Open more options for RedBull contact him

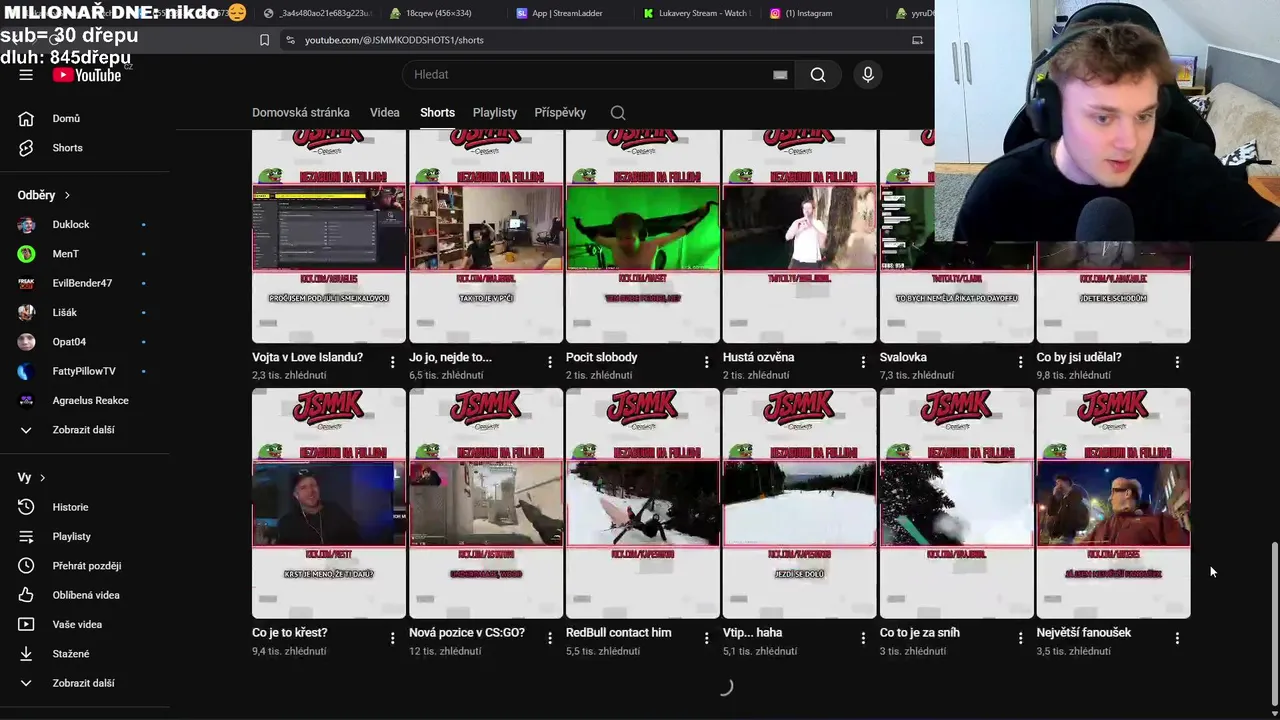click(706, 638)
